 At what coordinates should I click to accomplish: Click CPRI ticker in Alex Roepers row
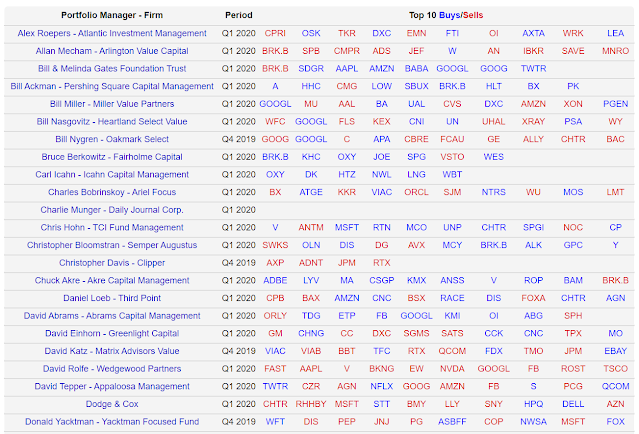pos(275,33)
